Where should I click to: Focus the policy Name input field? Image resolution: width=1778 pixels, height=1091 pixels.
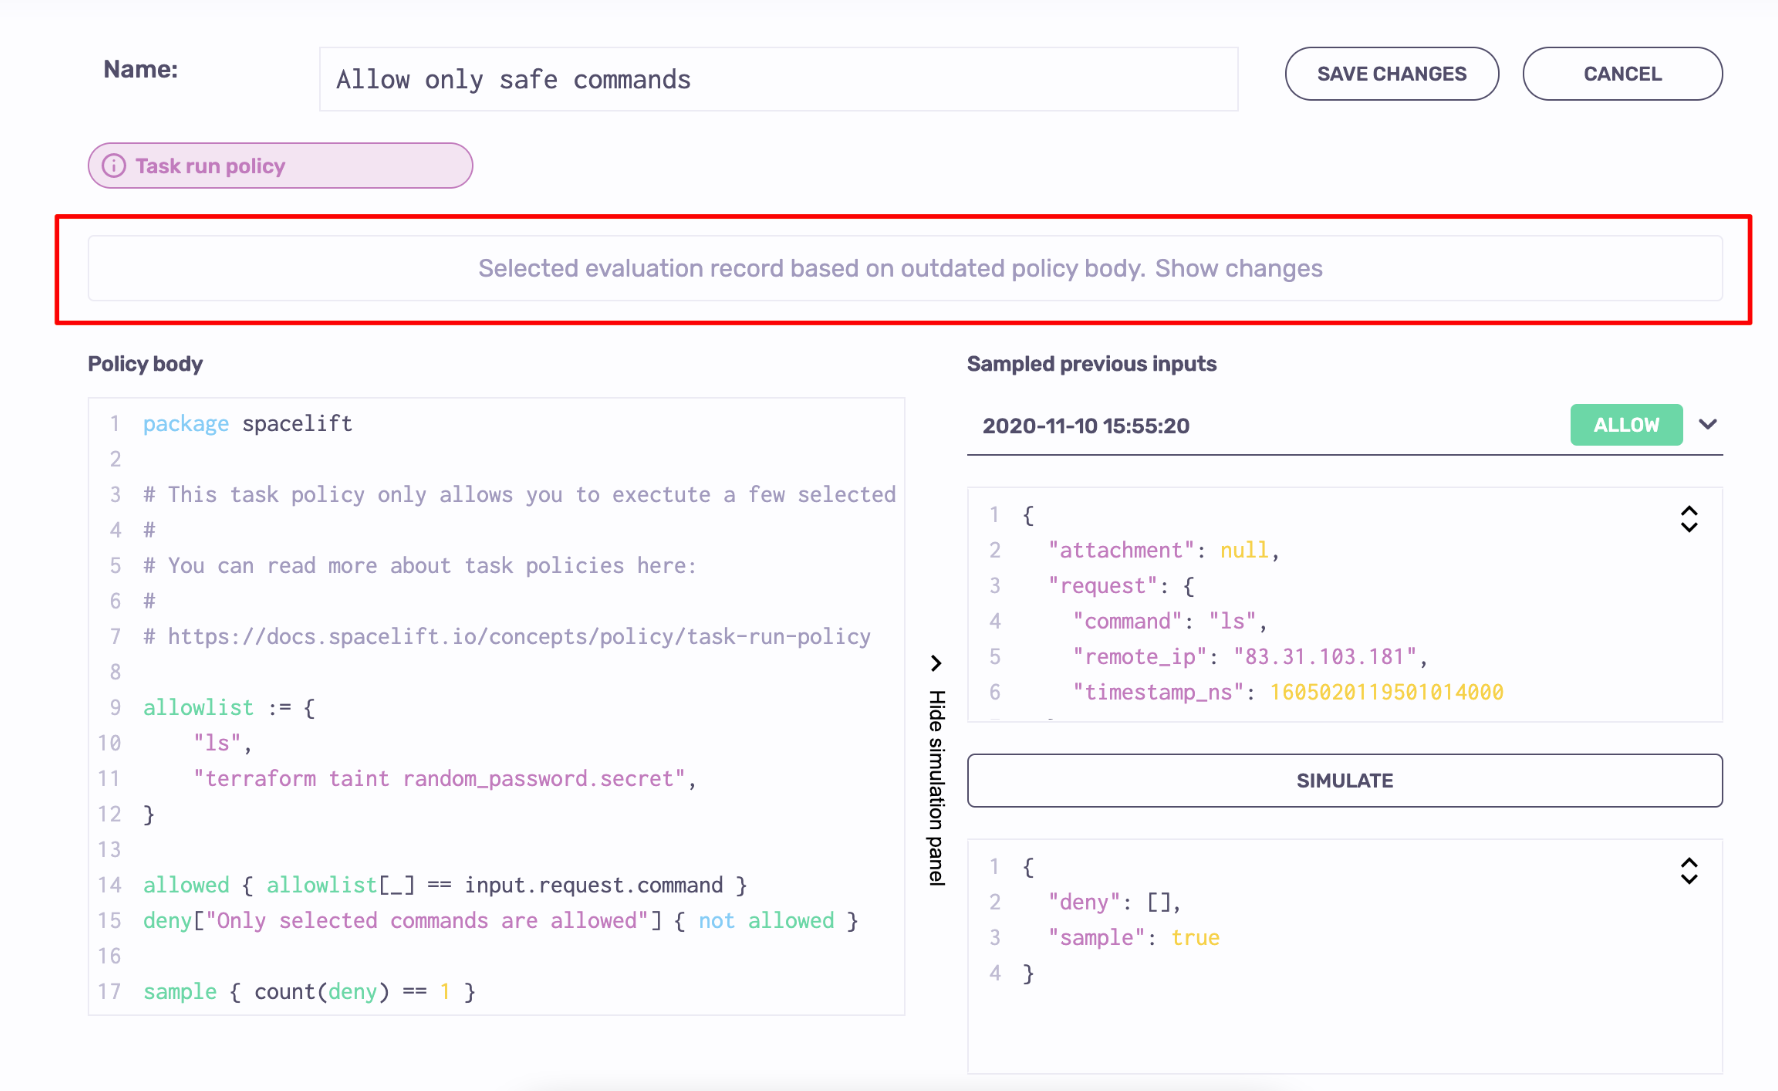[778, 80]
